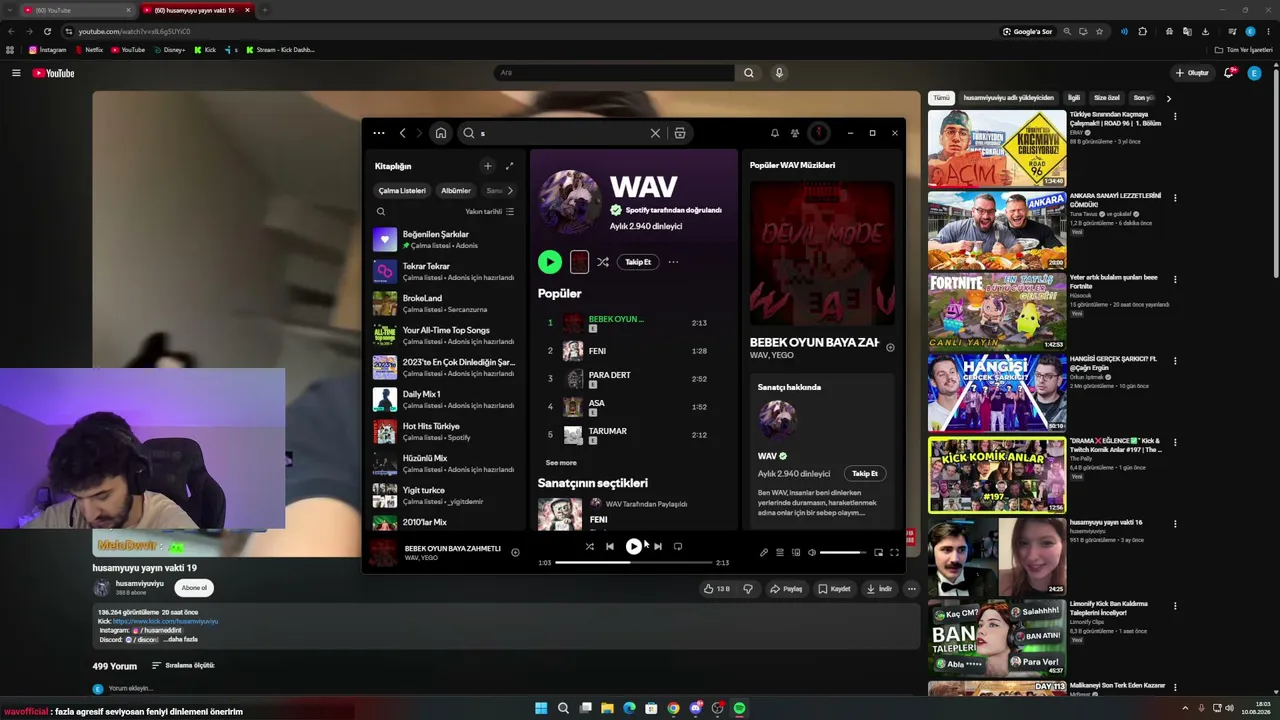Open the Browse icon beside Spotify search

(680, 133)
